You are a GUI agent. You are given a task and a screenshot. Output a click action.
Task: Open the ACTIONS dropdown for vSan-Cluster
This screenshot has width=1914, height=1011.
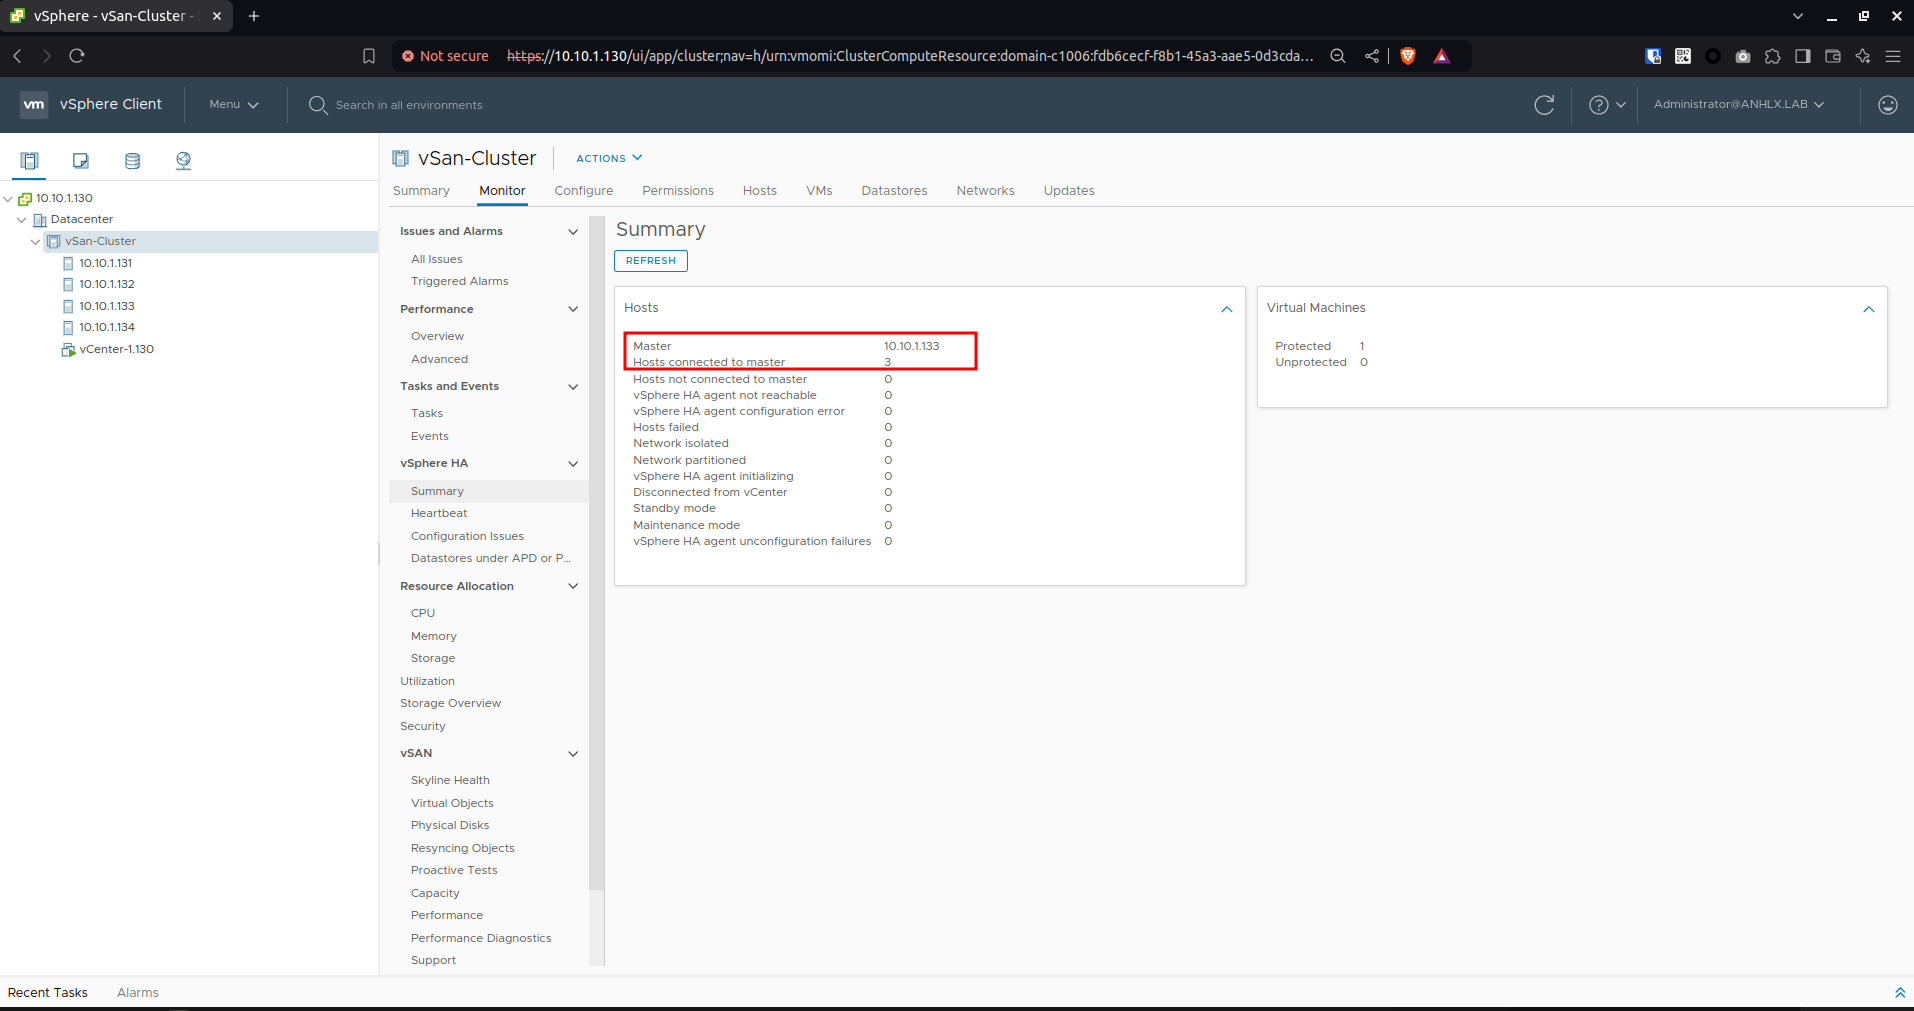[x=609, y=158]
